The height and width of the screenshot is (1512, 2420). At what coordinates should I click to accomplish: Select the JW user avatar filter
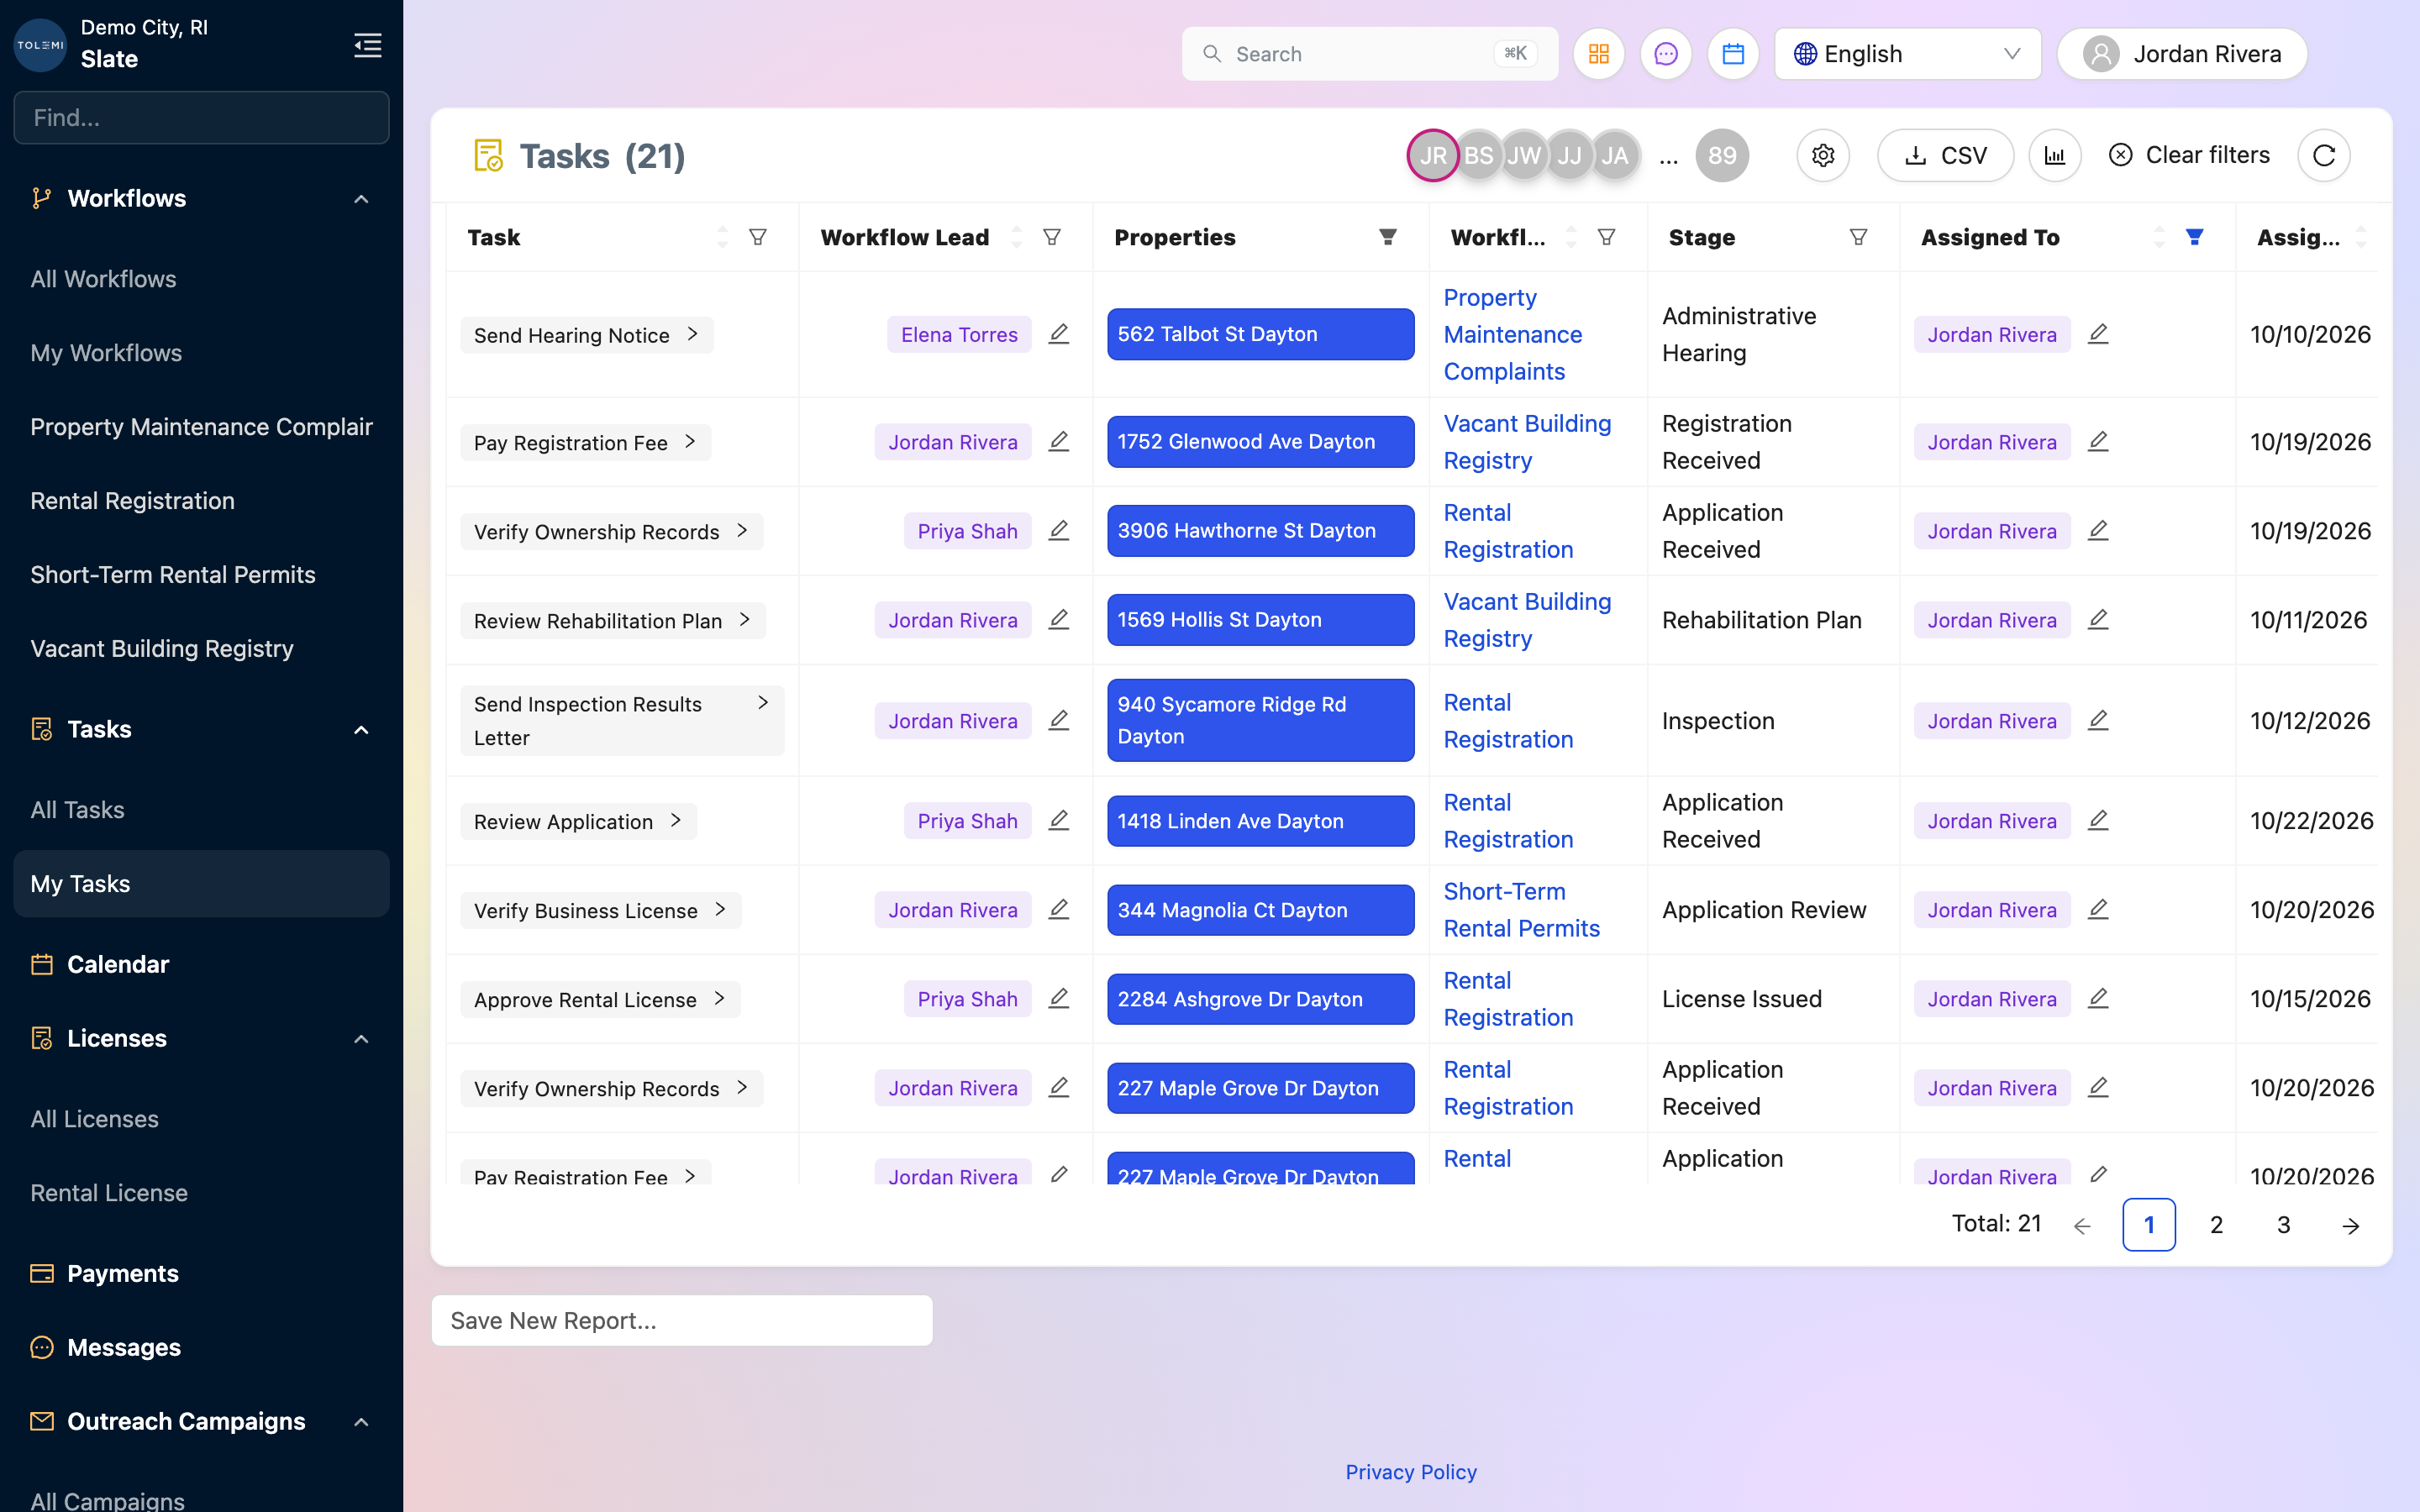pyautogui.click(x=1523, y=156)
